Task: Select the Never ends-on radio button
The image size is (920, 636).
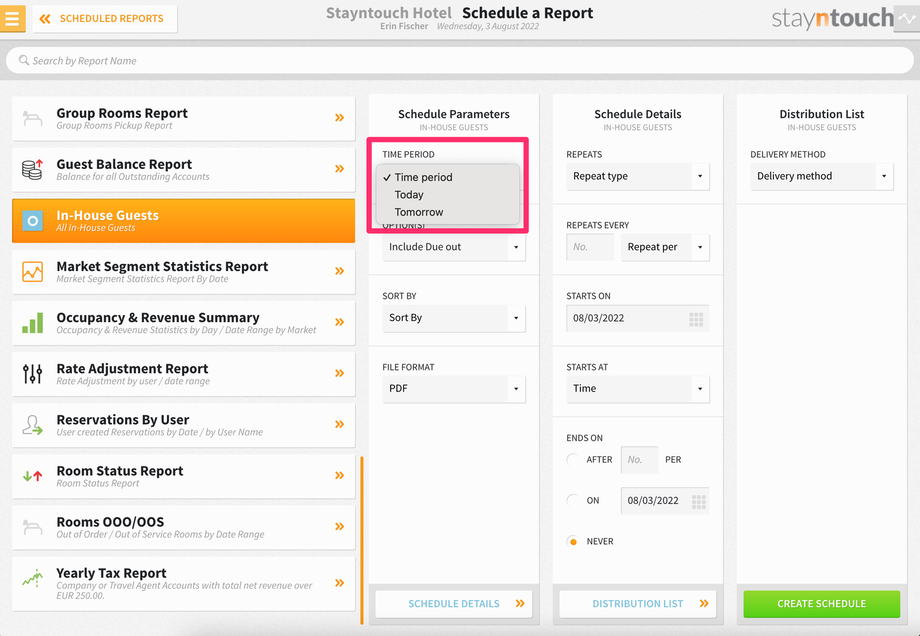Action: (x=573, y=542)
